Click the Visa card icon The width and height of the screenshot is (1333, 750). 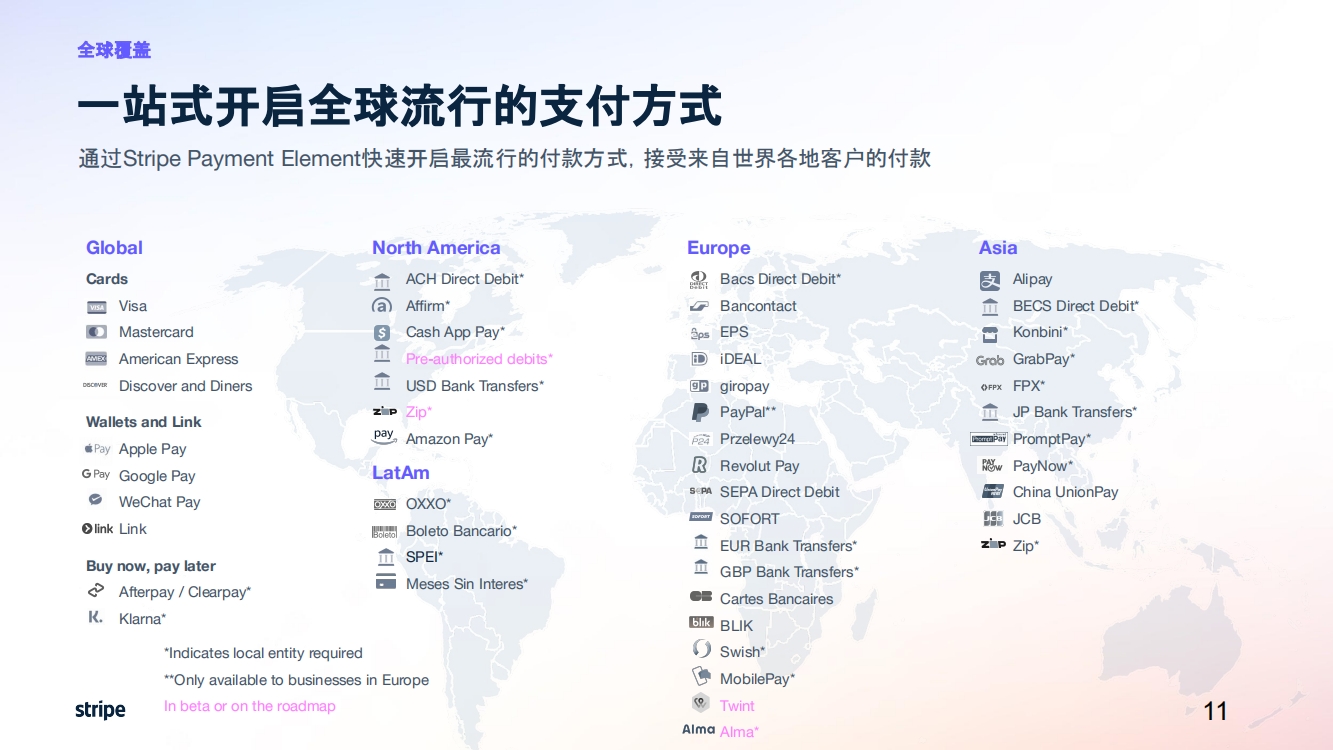[97, 307]
